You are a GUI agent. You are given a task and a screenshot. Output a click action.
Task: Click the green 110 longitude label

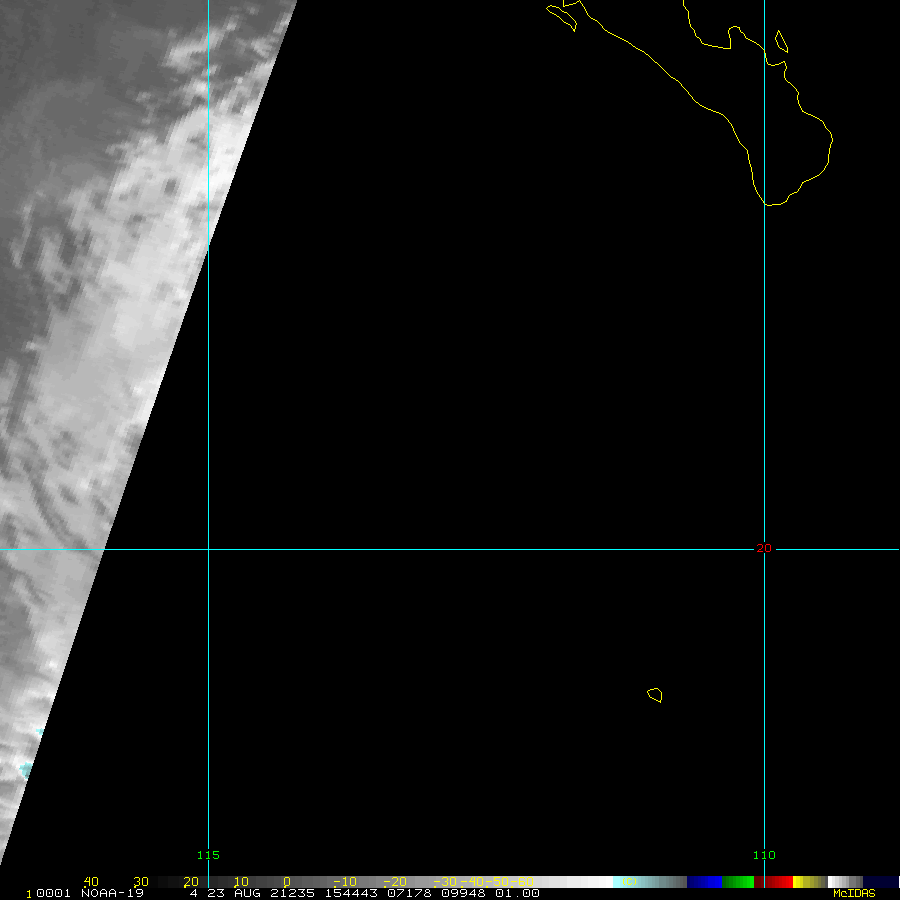point(764,855)
